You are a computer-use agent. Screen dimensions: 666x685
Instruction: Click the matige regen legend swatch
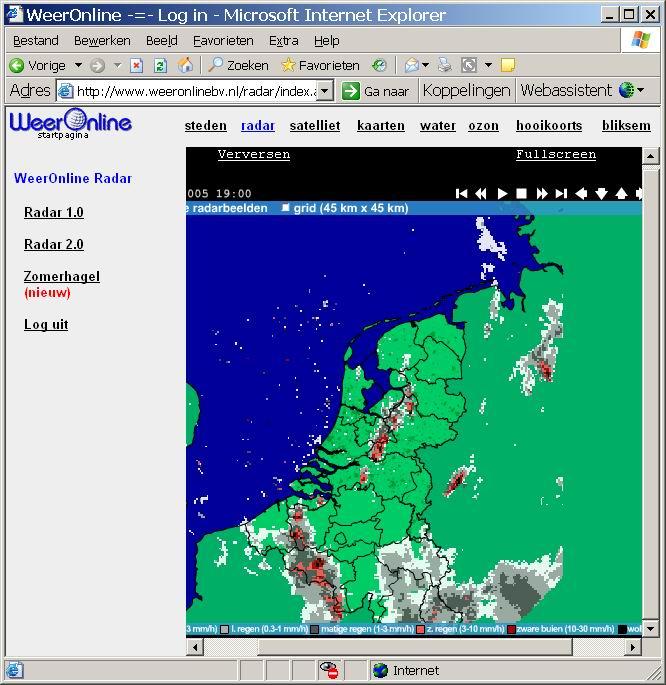tap(314, 629)
